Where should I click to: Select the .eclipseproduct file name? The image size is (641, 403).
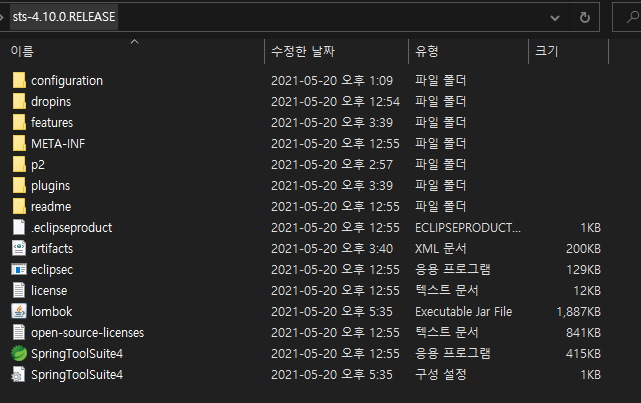pos(72,228)
